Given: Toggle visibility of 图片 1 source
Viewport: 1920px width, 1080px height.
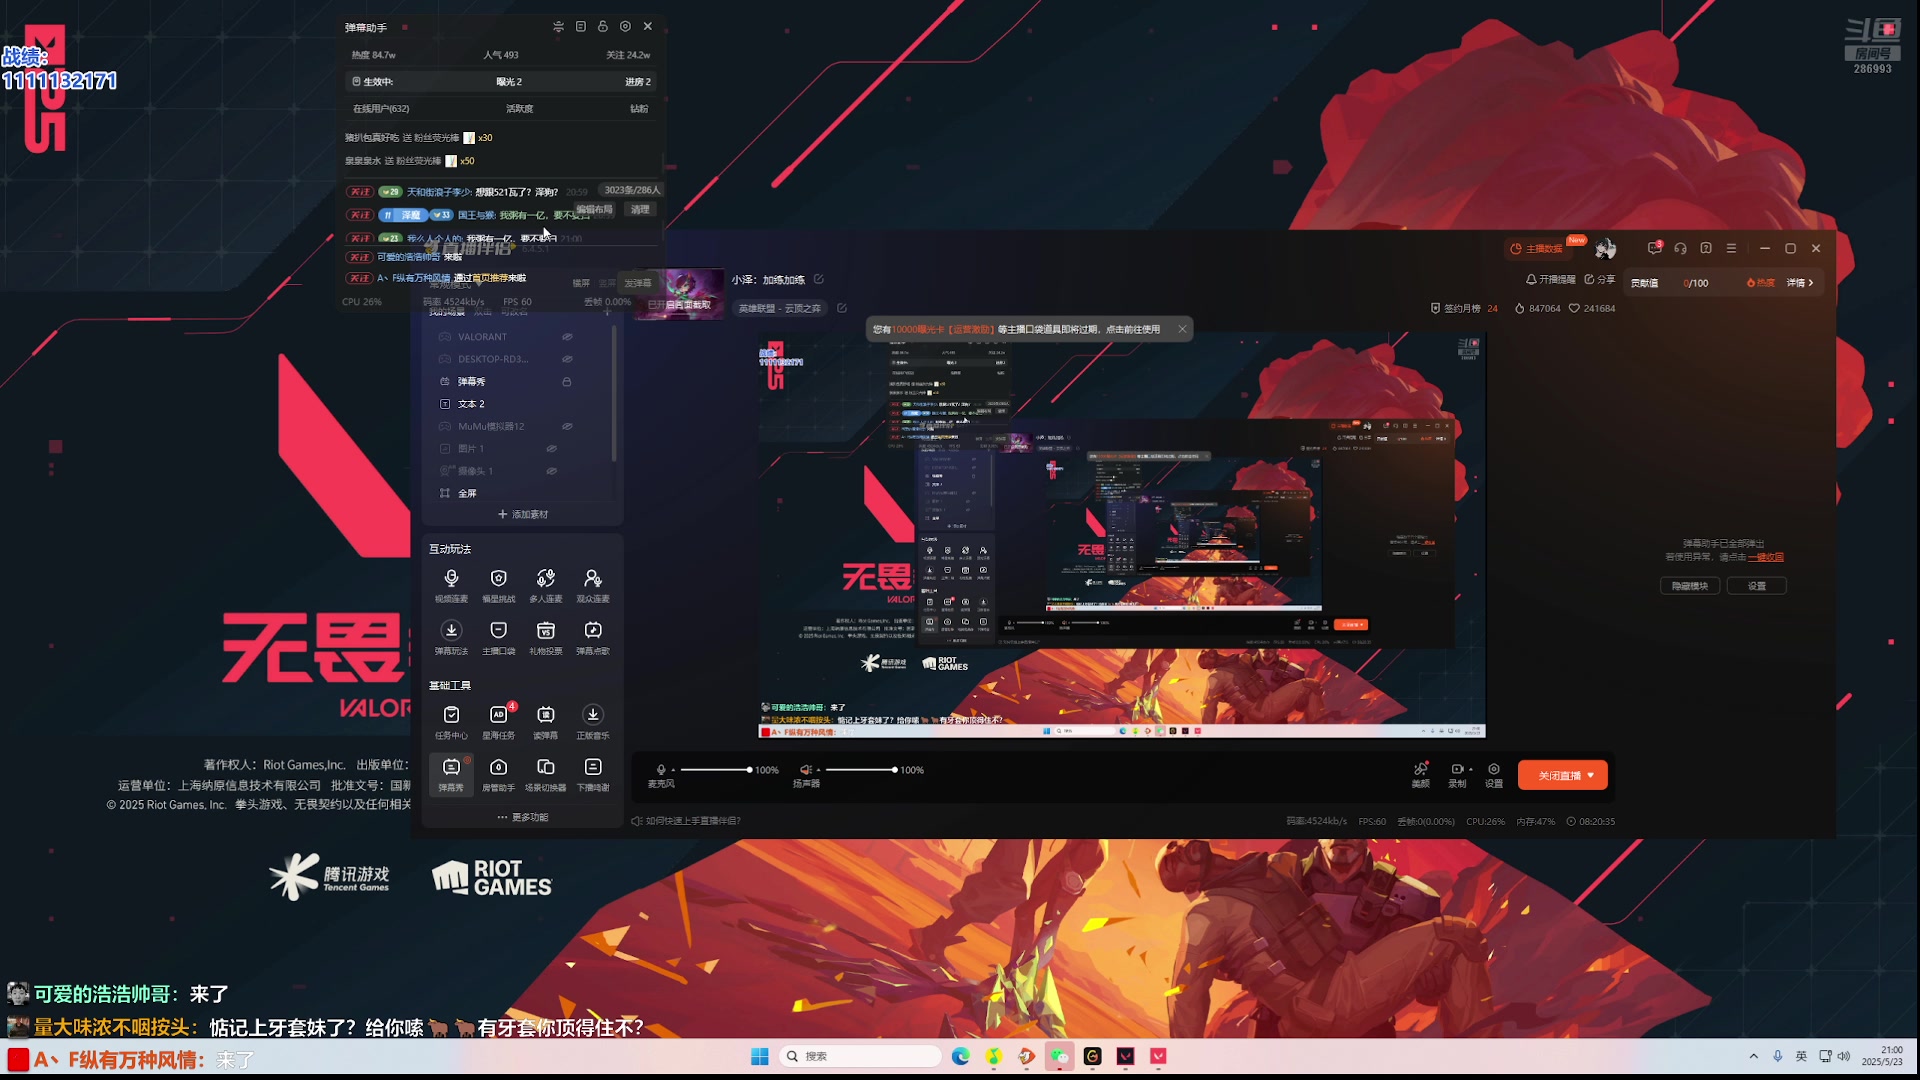Looking at the screenshot, I should [x=551, y=449].
